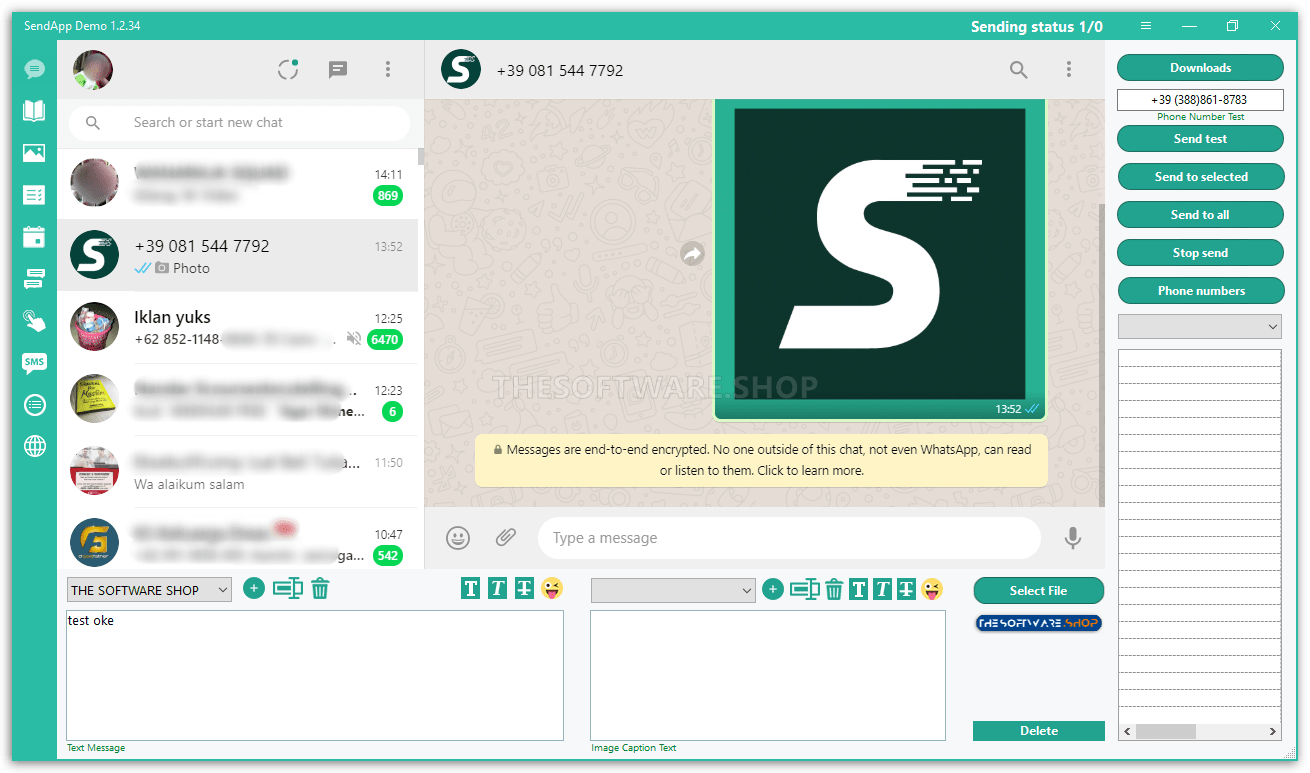The height and width of the screenshot is (773, 1310).
Task: Open chat list three-dot menu
Action: coord(388,69)
